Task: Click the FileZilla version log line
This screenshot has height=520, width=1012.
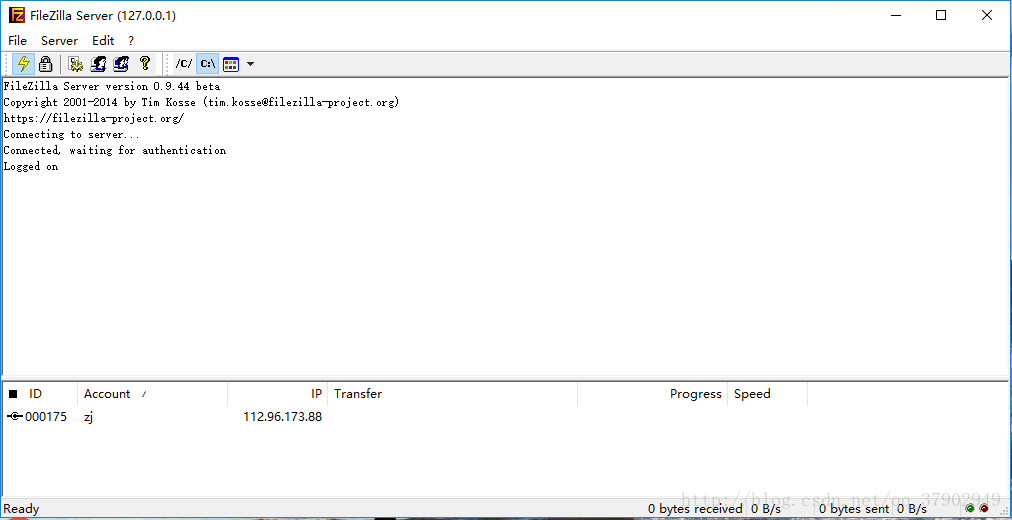Action: [112, 86]
